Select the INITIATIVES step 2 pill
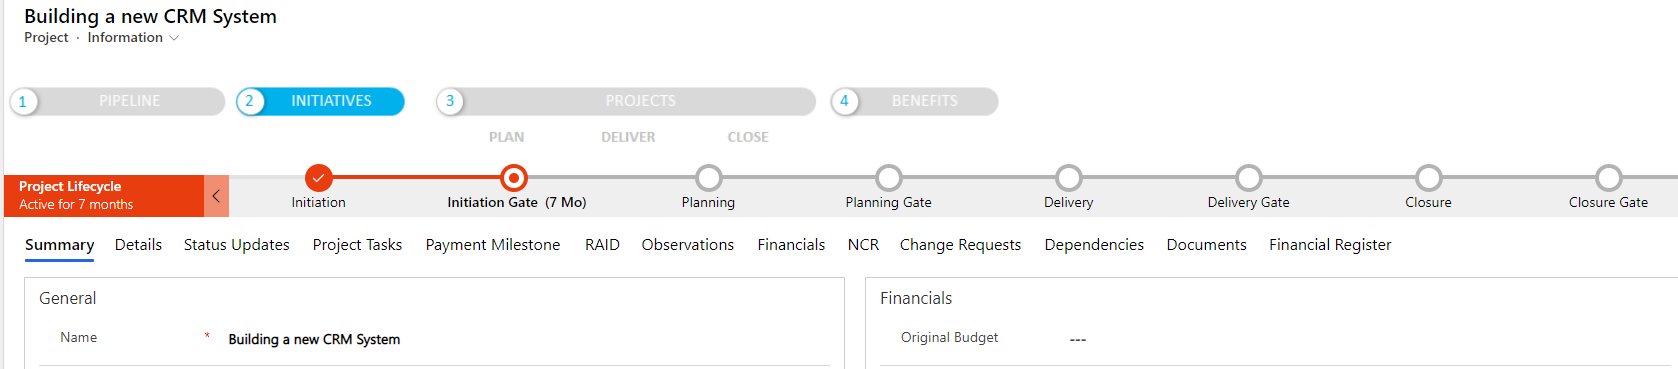 pyautogui.click(x=320, y=101)
